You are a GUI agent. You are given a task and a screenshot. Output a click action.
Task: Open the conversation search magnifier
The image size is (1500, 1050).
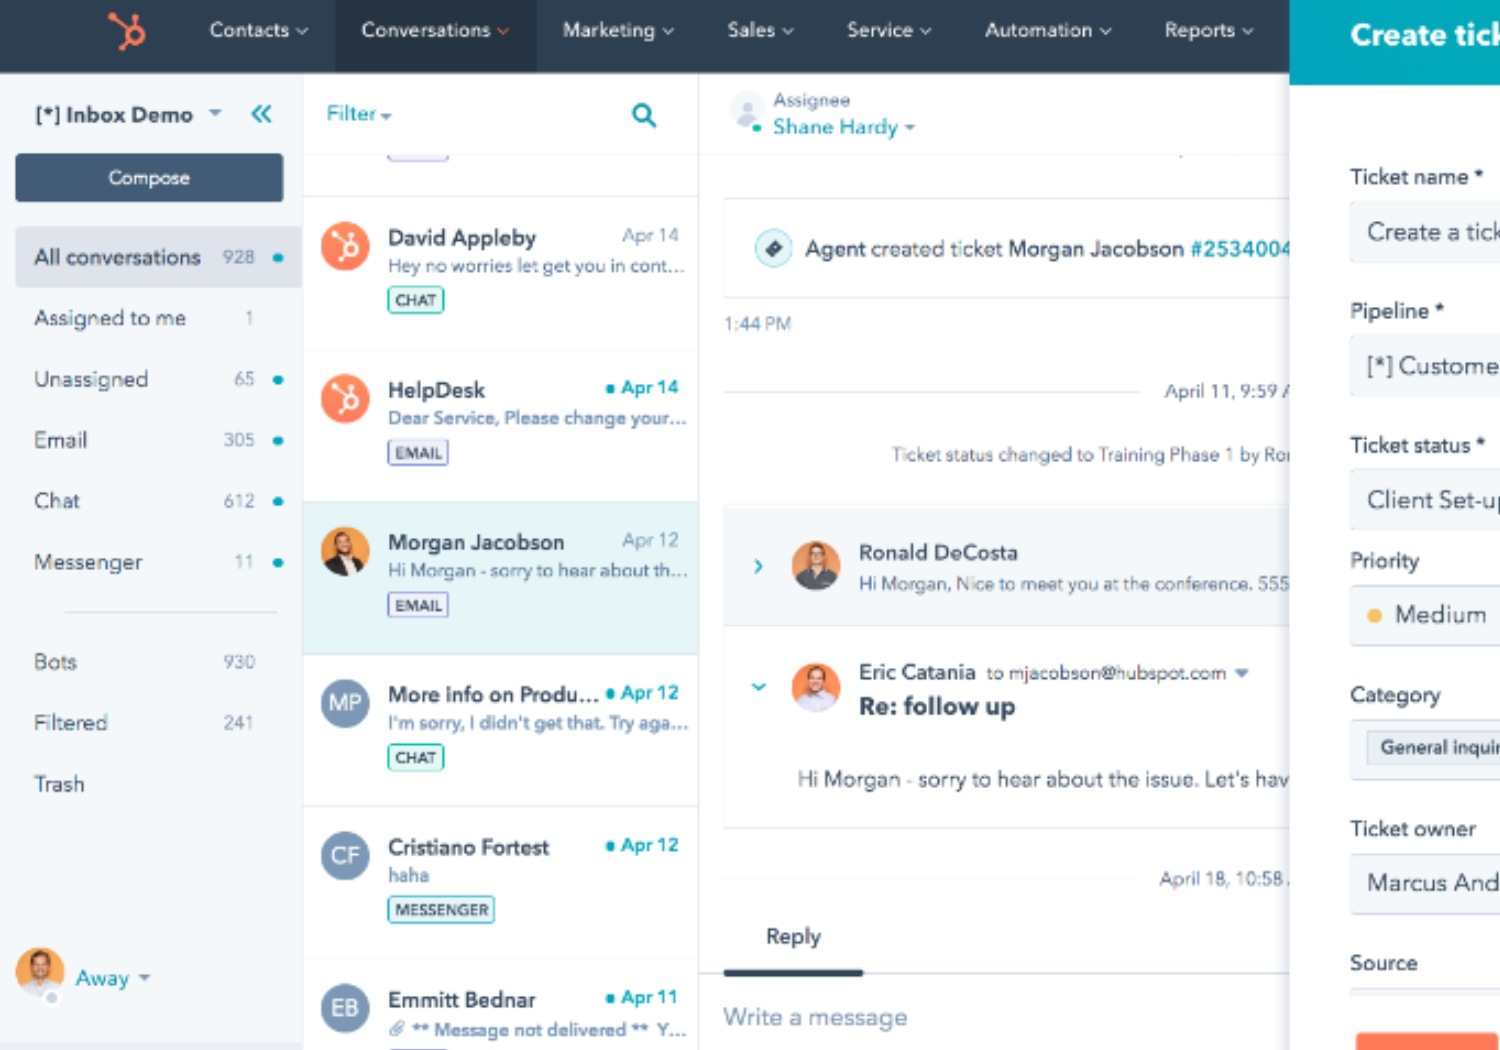coord(644,115)
